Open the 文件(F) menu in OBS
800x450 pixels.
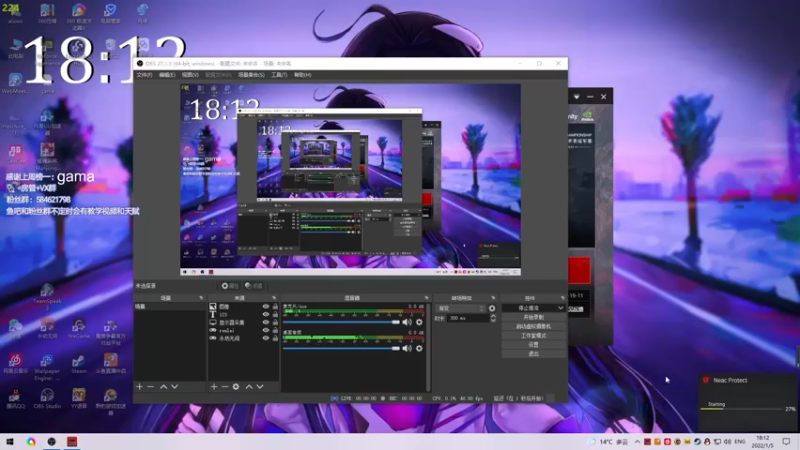point(144,75)
